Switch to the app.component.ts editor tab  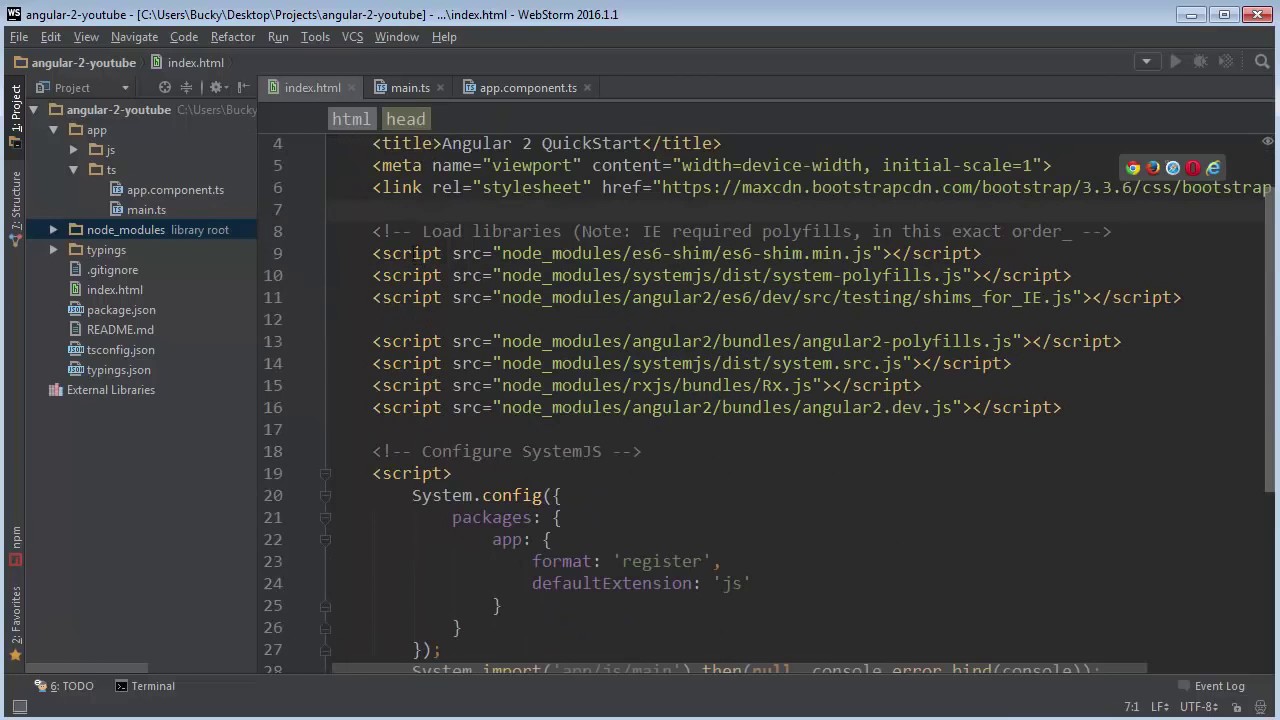click(528, 88)
